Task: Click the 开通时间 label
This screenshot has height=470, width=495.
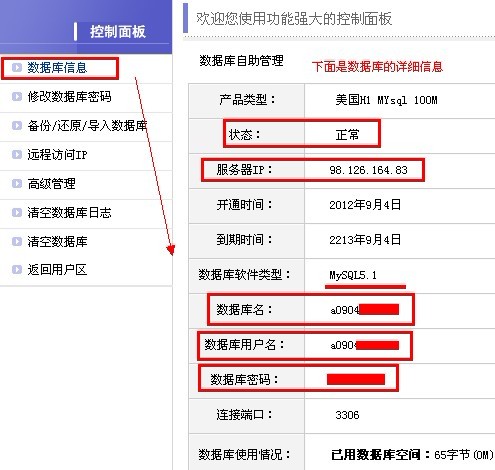Action: [x=244, y=205]
